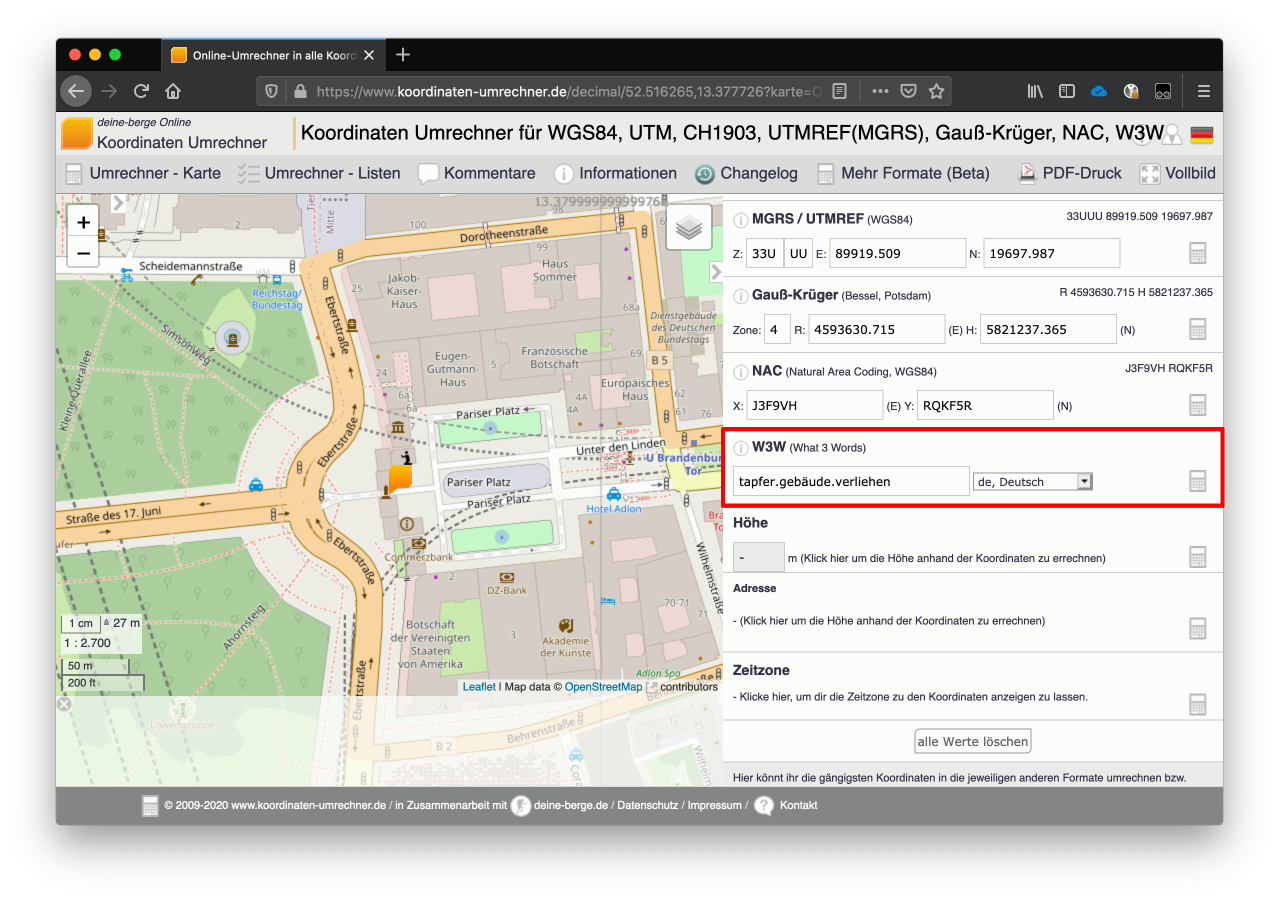Screen dimensions: 1279x899
Task: Open the browser Library icon
Action: 1035,91
